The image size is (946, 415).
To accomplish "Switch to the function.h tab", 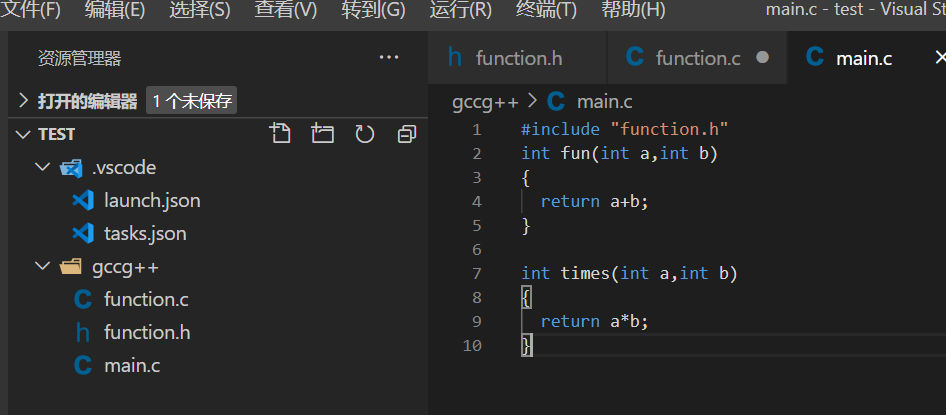I will (517, 57).
